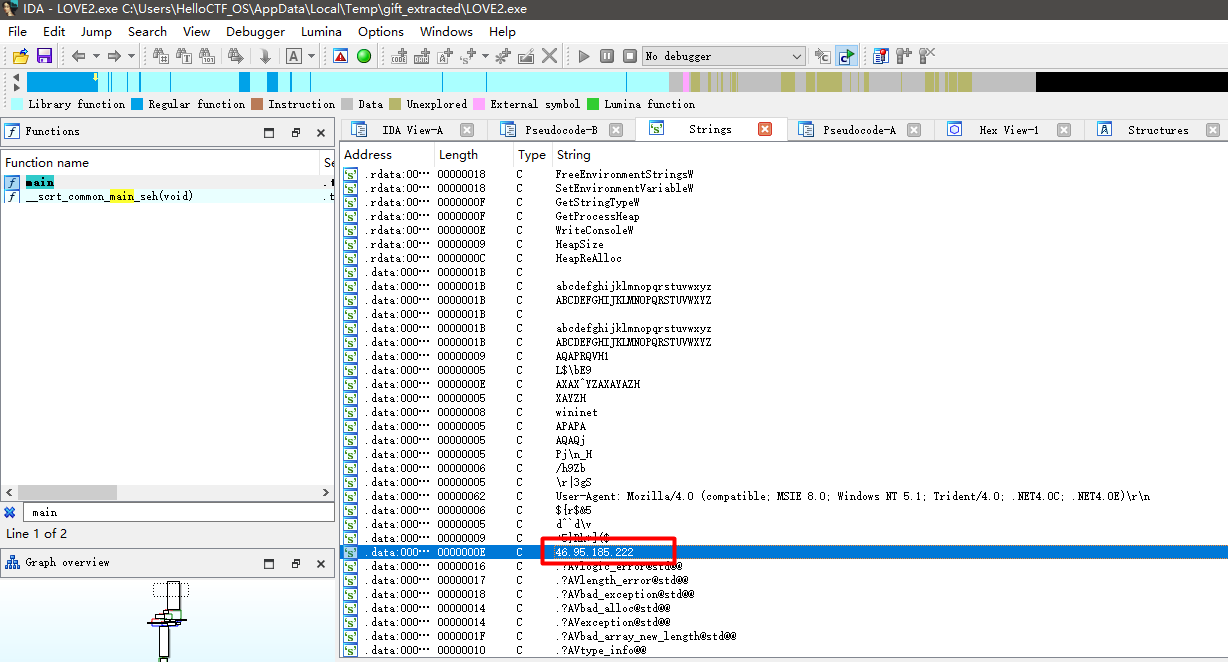Click the red warning triangle icon
The height and width of the screenshot is (662, 1228).
341,56
